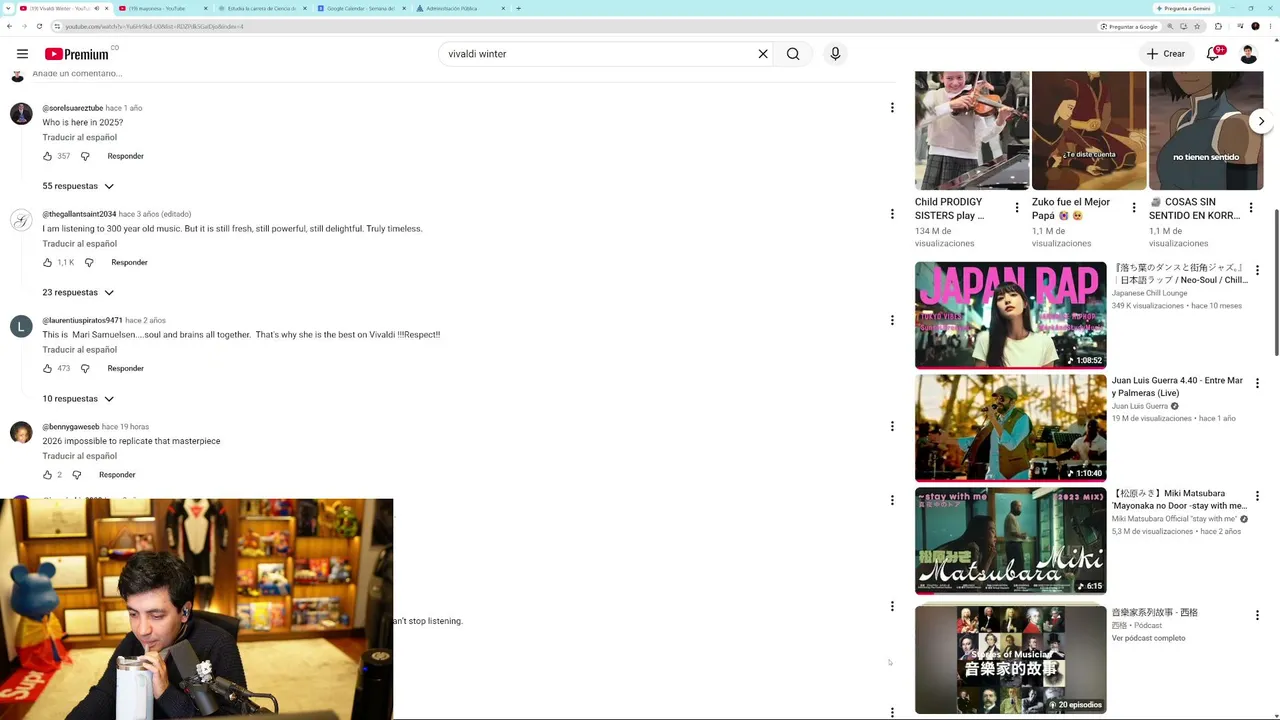The image size is (1280, 720).
Task: Dislike the '300 year old music' comment
Action: point(89,262)
